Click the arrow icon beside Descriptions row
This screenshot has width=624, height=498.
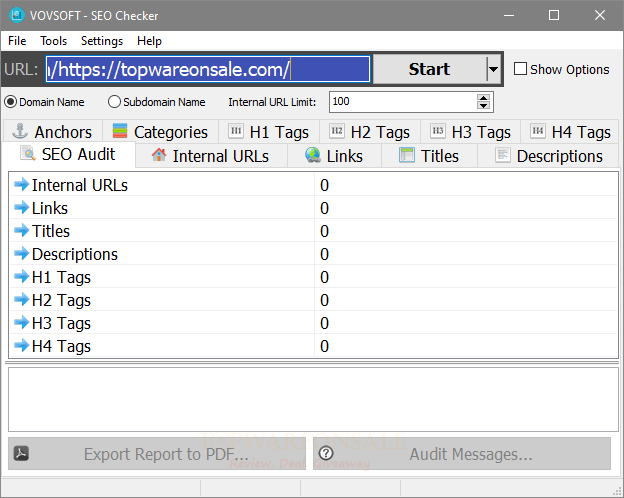click(21, 253)
